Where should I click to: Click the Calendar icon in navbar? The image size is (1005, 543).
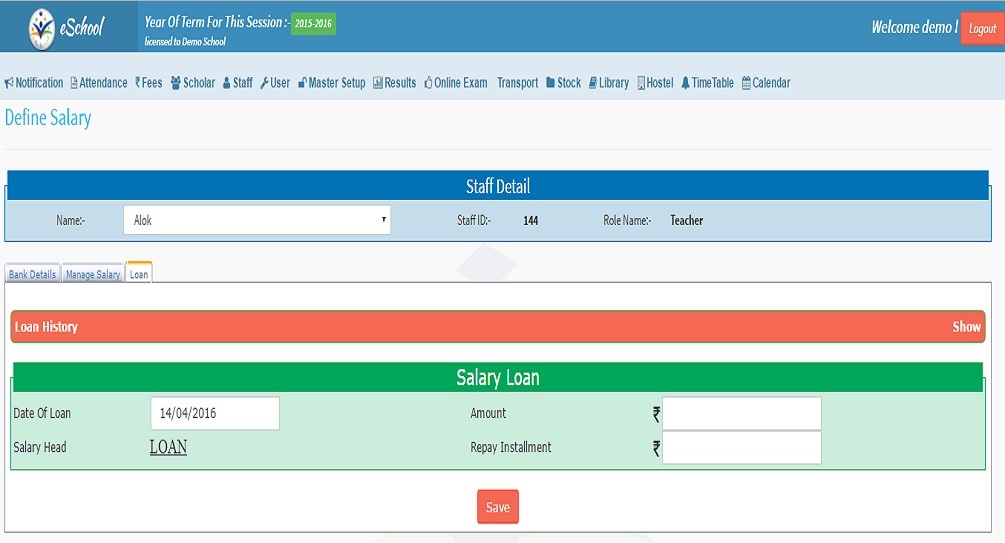pos(746,83)
